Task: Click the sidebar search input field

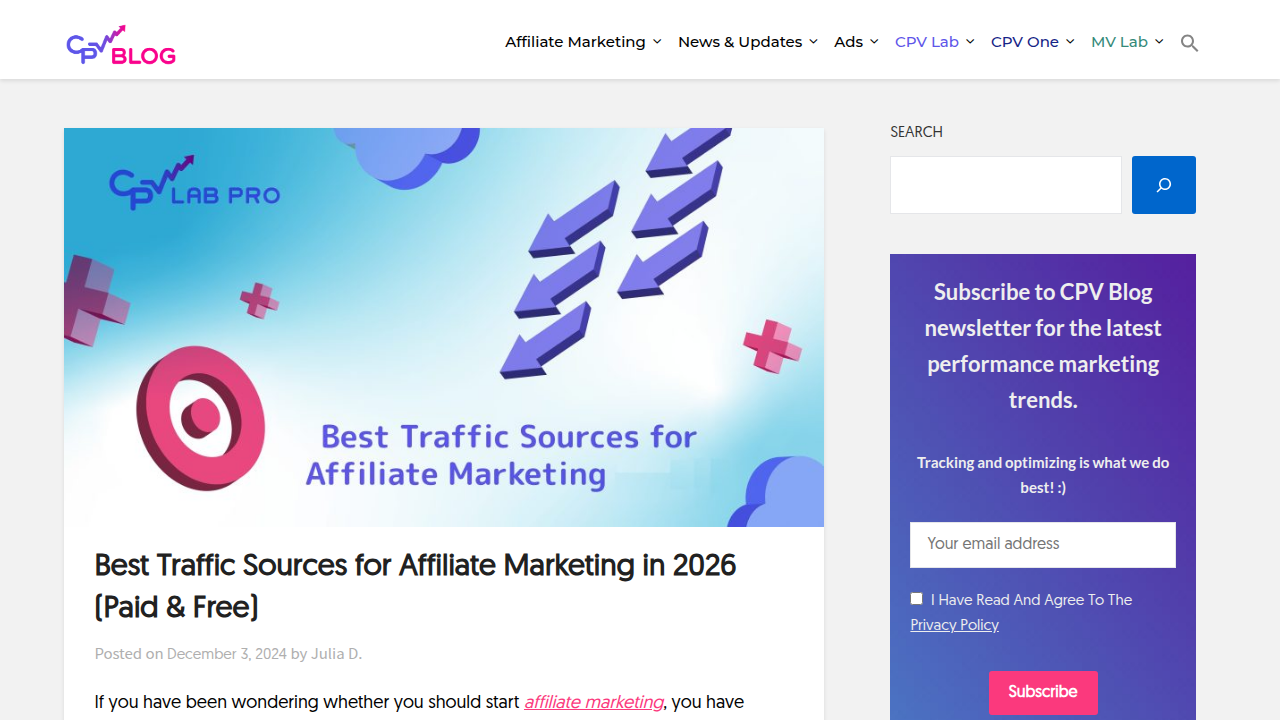Action: point(1006,185)
